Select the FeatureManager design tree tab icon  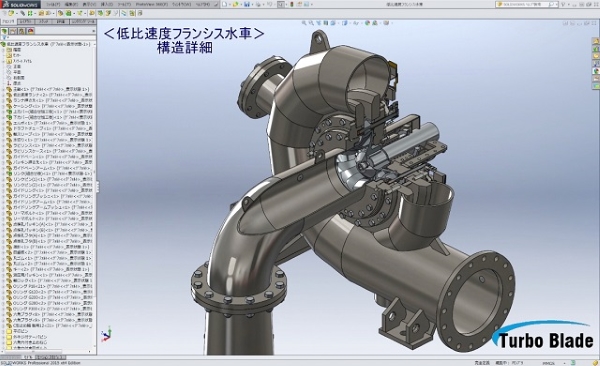point(5,31)
